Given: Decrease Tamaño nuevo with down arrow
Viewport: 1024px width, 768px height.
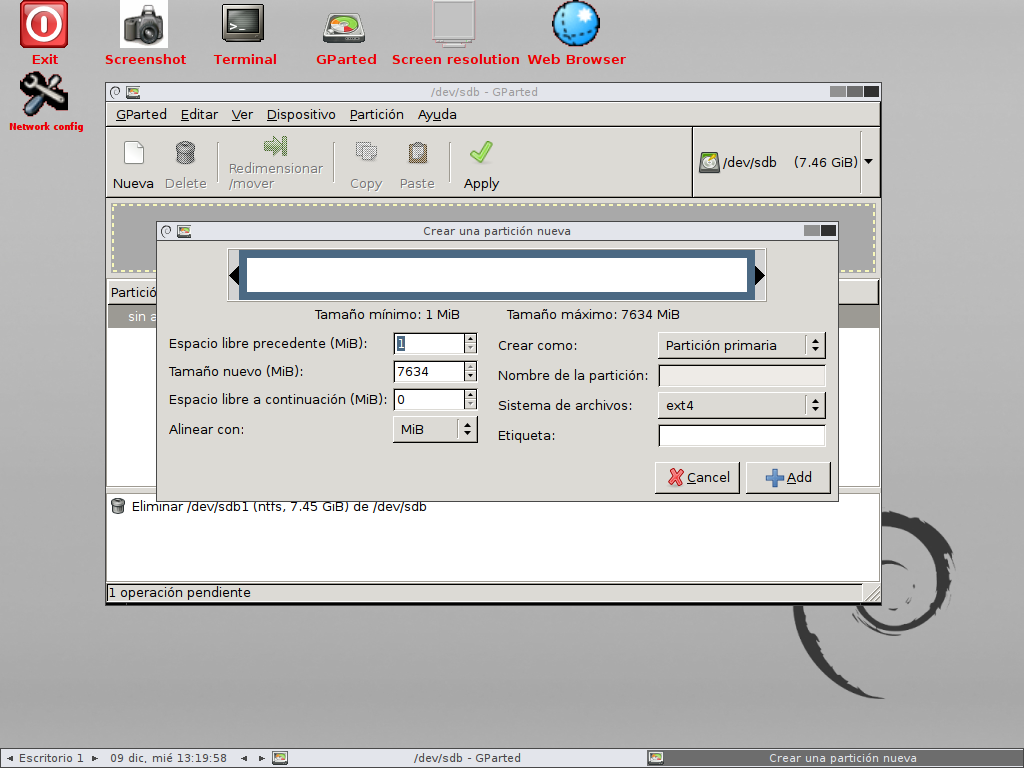Looking at the screenshot, I should pyautogui.click(x=470, y=377).
